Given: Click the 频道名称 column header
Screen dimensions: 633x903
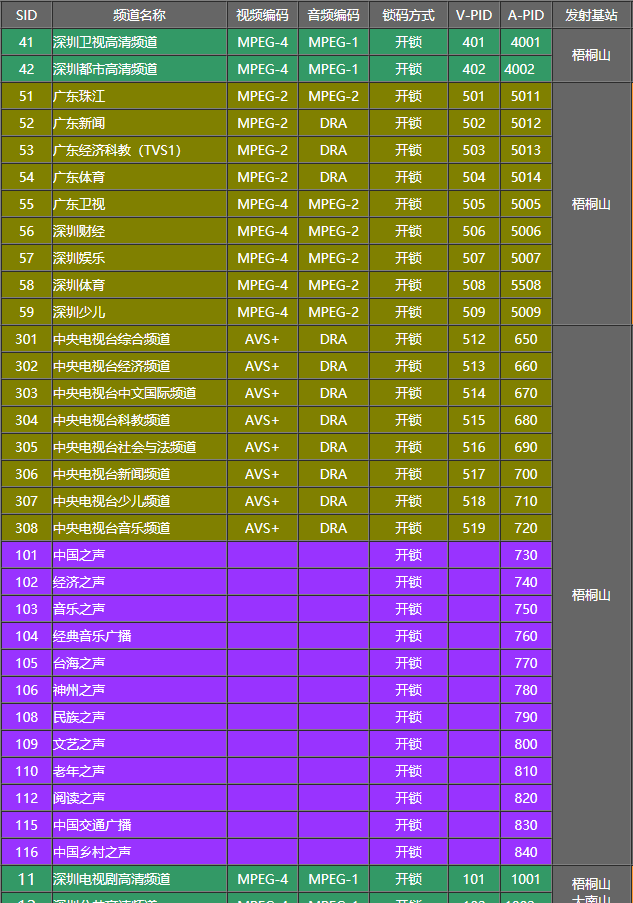Looking at the screenshot, I should point(139,15).
